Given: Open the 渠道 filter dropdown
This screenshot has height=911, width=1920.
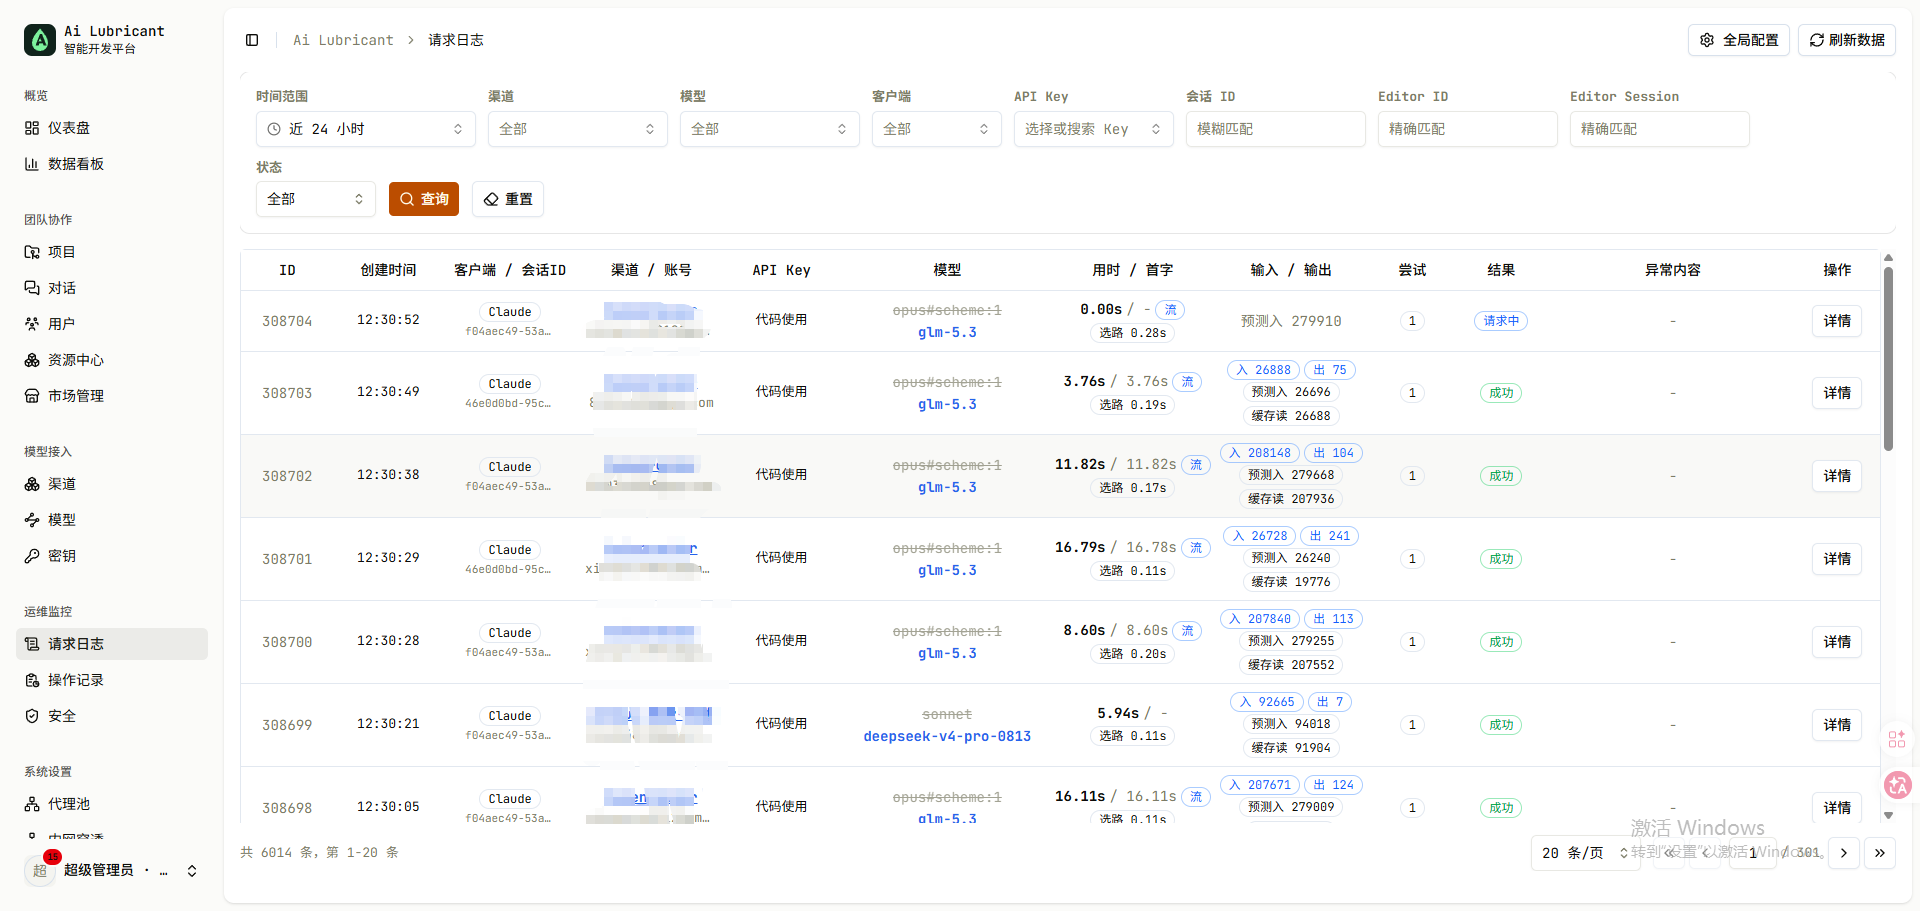Looking at the screenshot, I should pyautogui.click(x=578, y=129).
